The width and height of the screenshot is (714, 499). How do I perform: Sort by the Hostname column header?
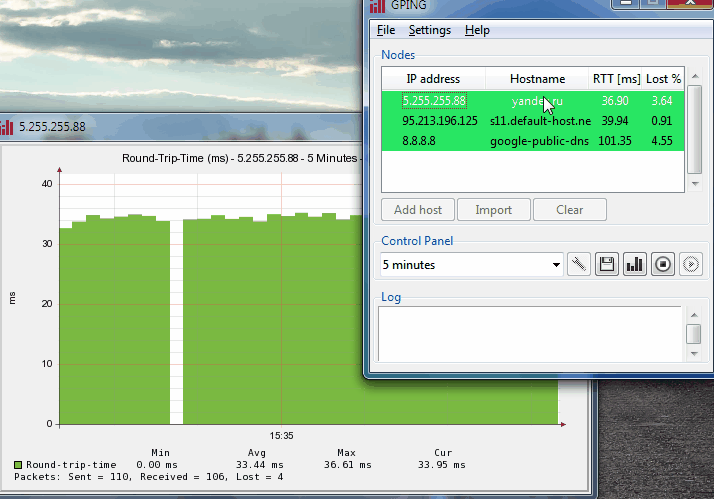[537, 79]
